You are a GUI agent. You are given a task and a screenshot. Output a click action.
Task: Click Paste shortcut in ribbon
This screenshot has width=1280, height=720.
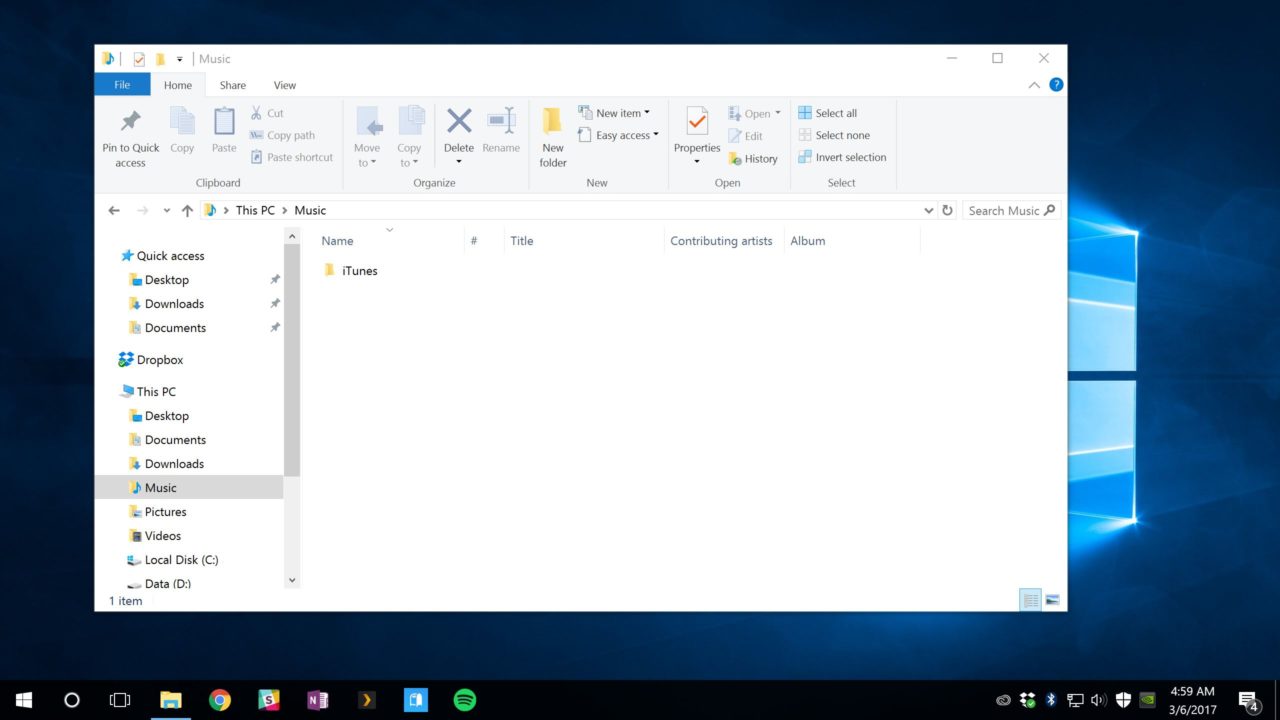[x=291, y=157]
